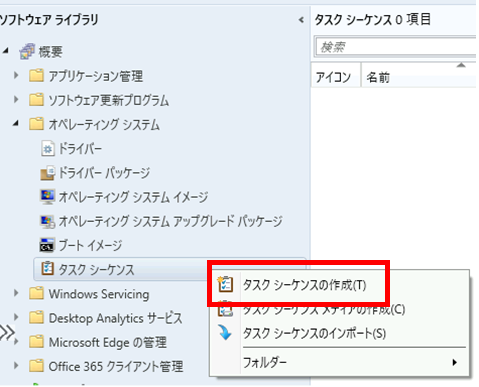Choose タスク シーケンスのインポート(S) menu entry

point(314,333)
